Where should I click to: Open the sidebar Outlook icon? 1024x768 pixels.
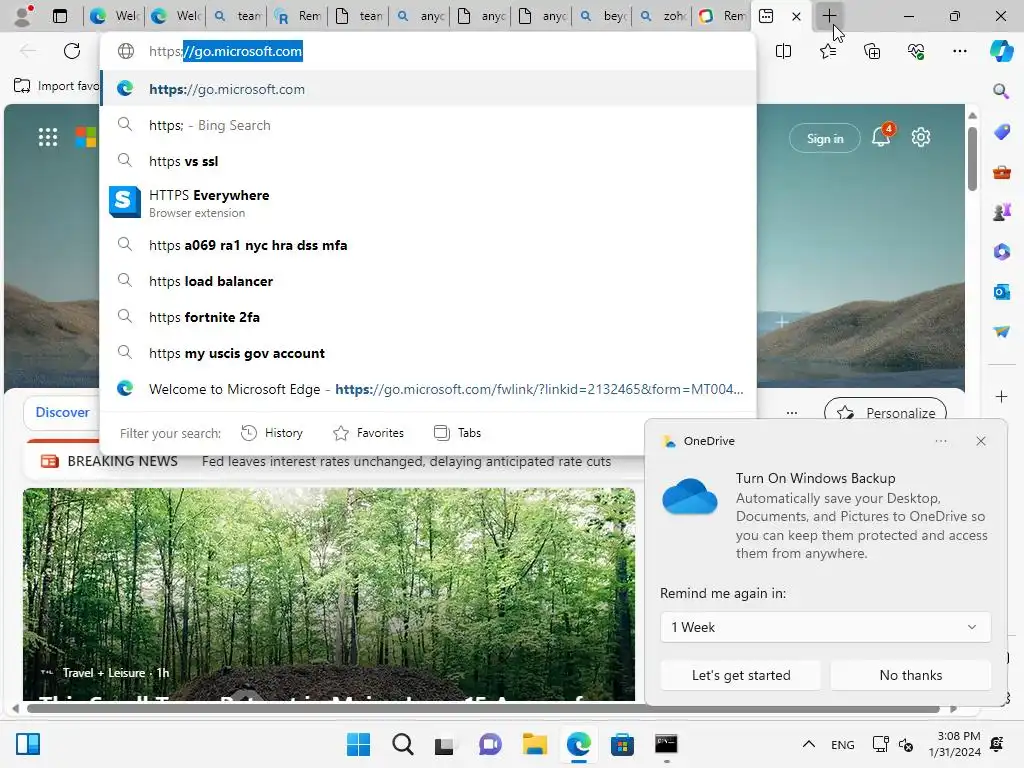1001,292
